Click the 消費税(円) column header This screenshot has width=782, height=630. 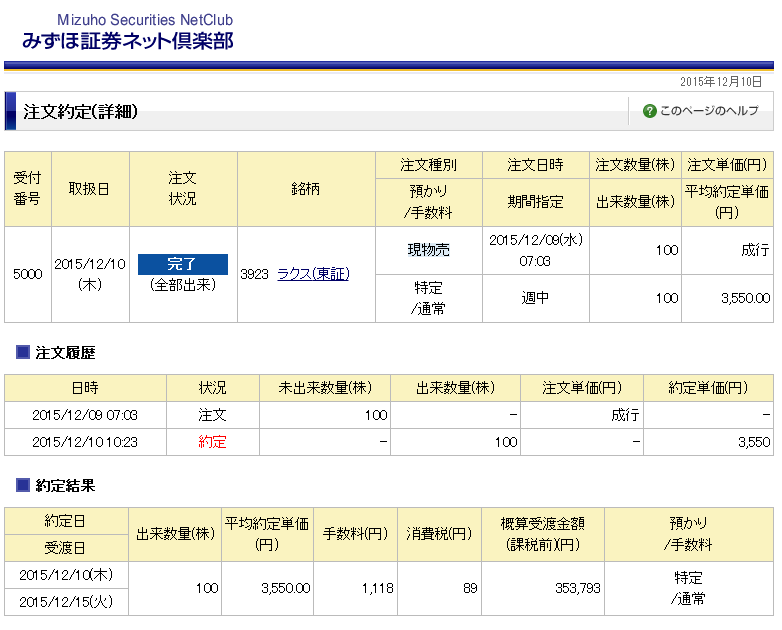(x=439, y=534)
